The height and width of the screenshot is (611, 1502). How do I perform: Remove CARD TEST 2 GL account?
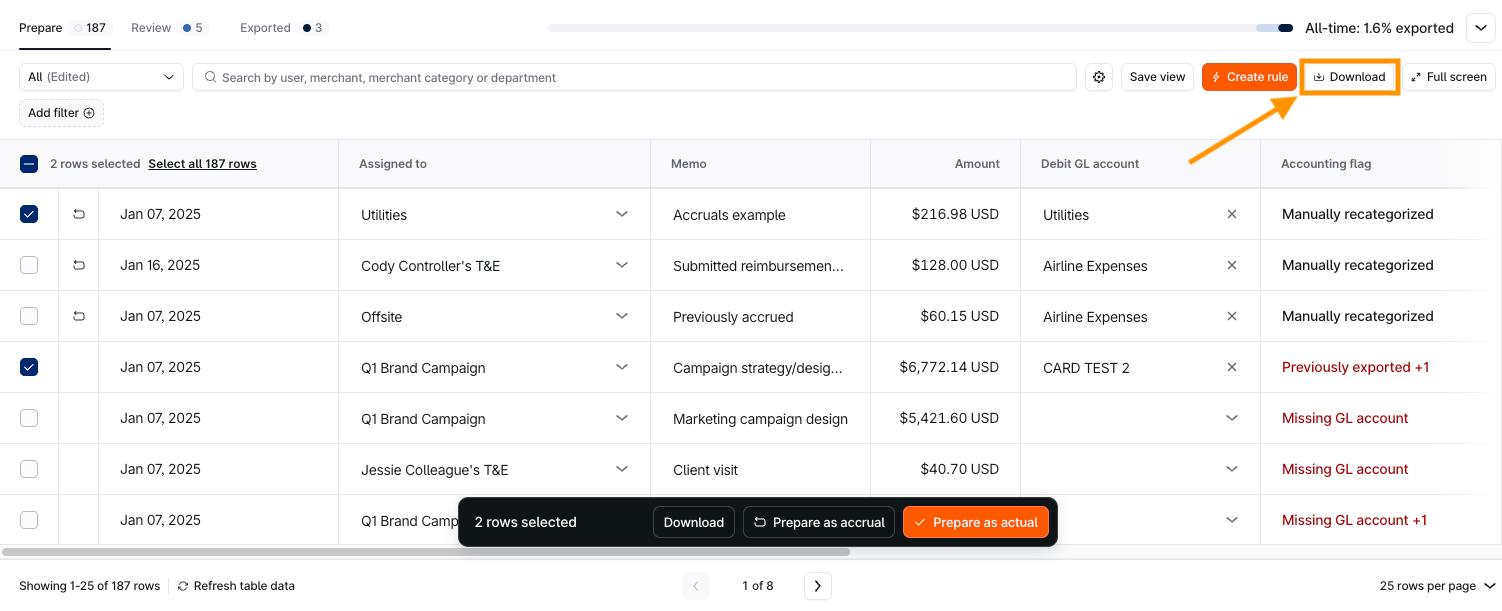[1231, 367]
